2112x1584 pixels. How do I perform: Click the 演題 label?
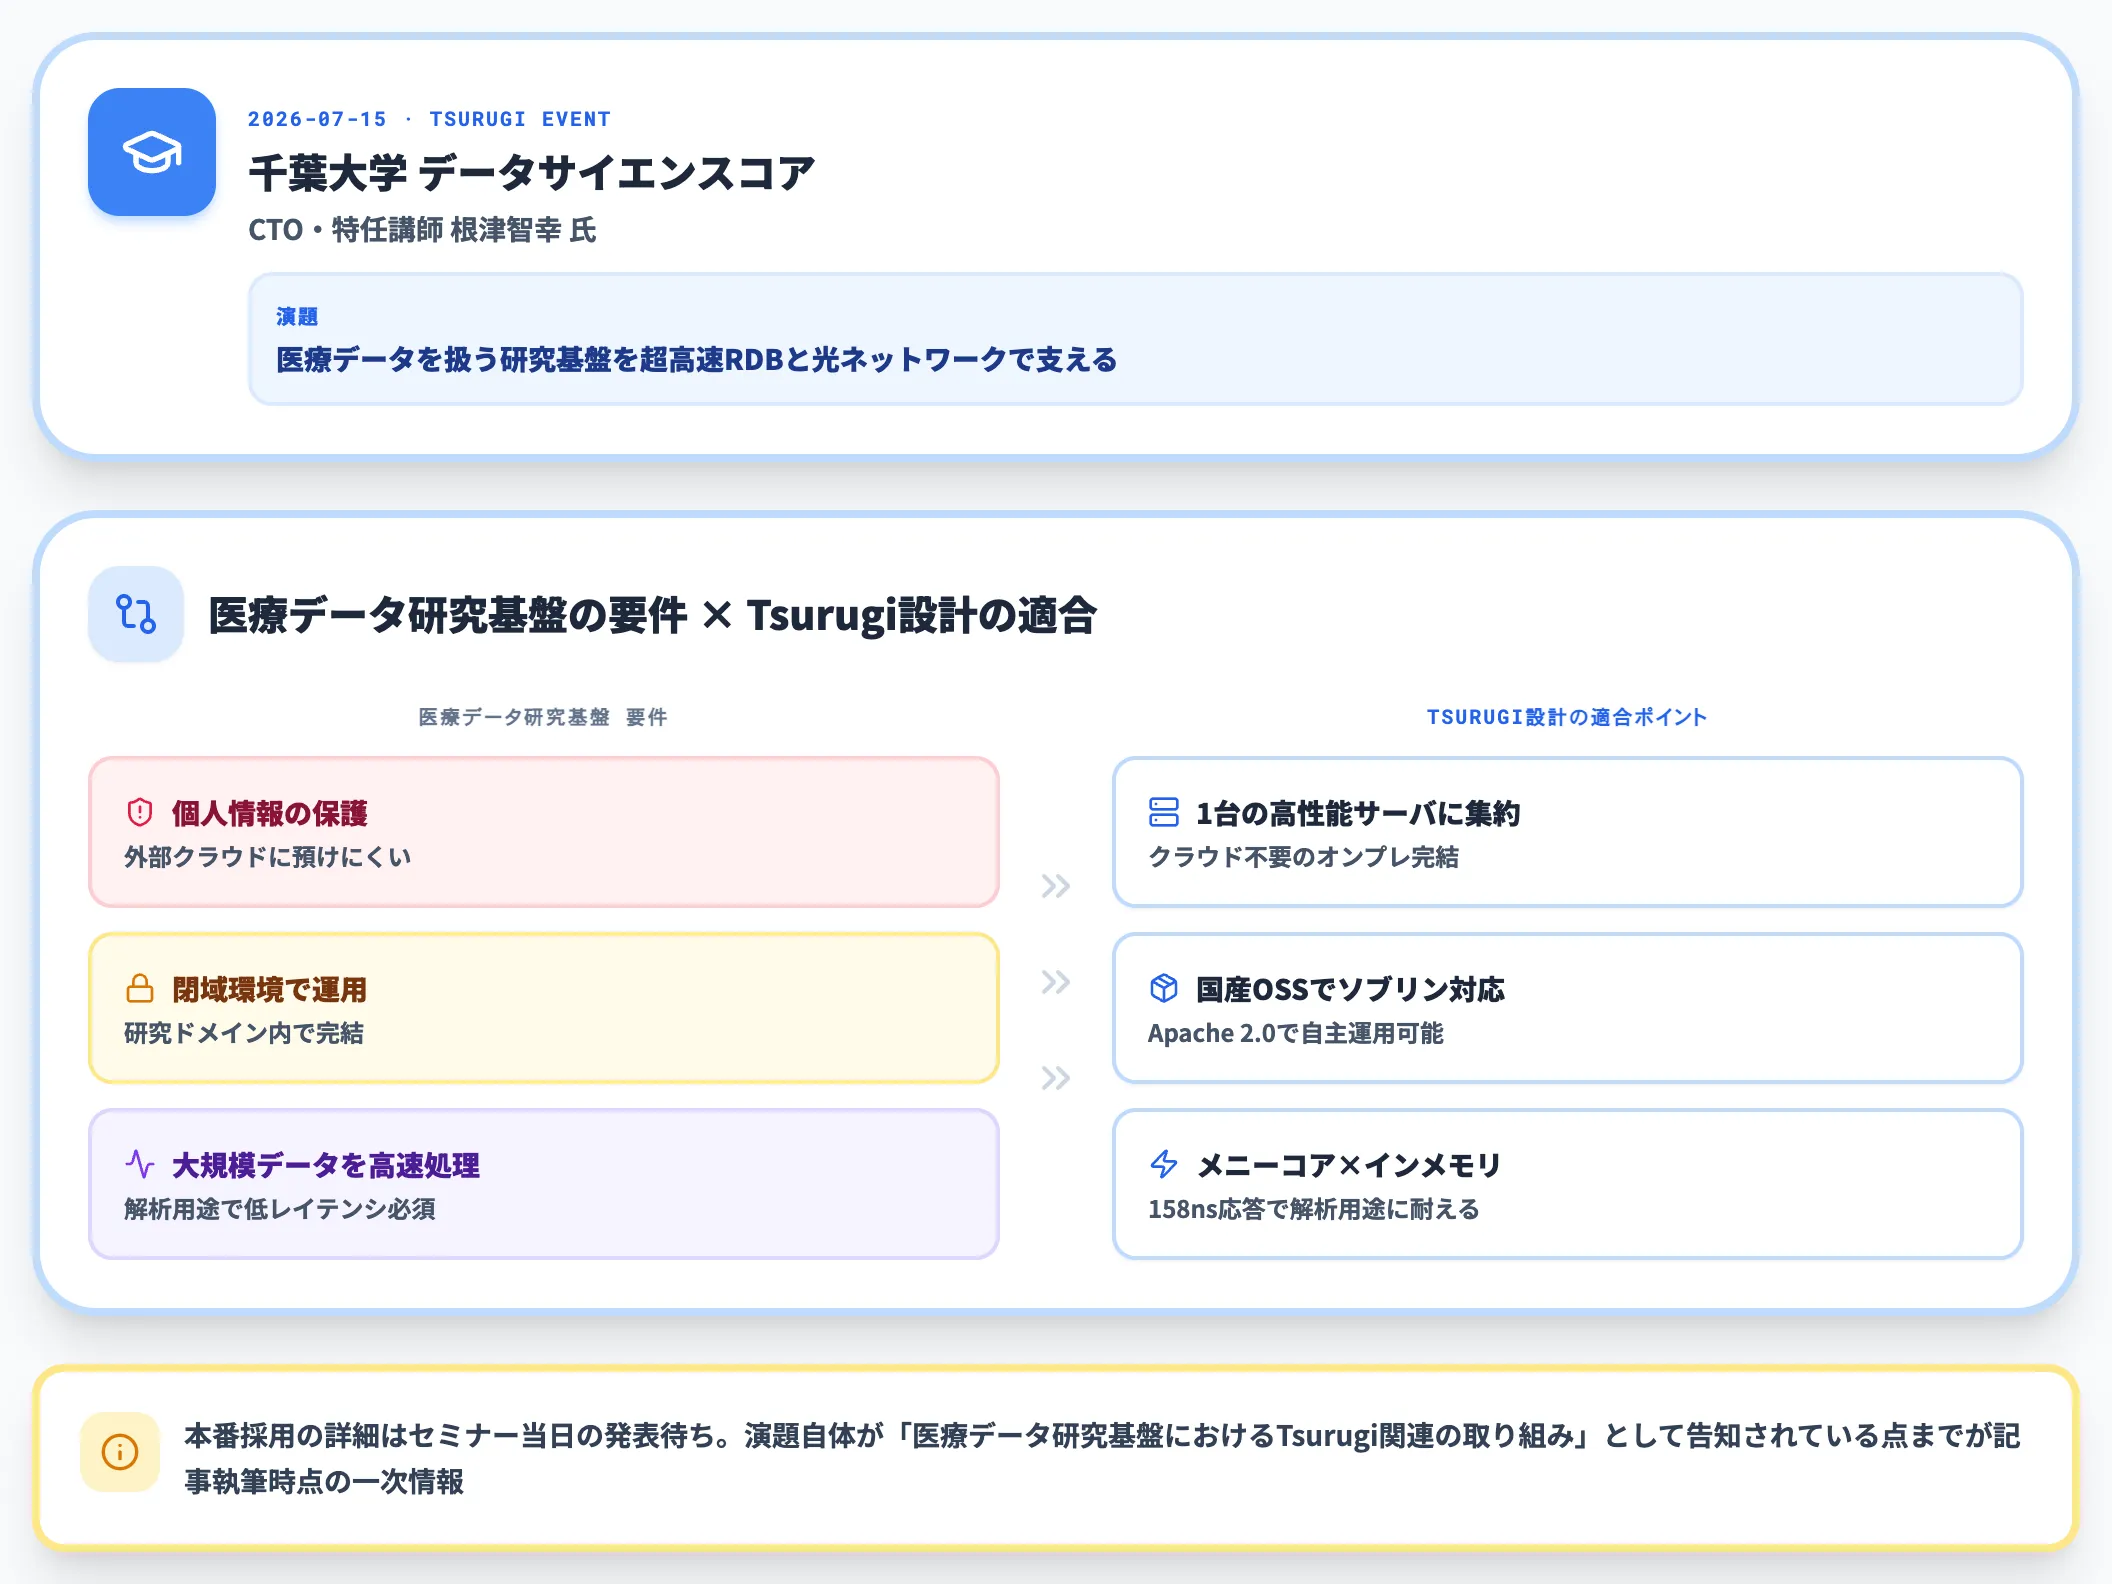coord(297,317)
